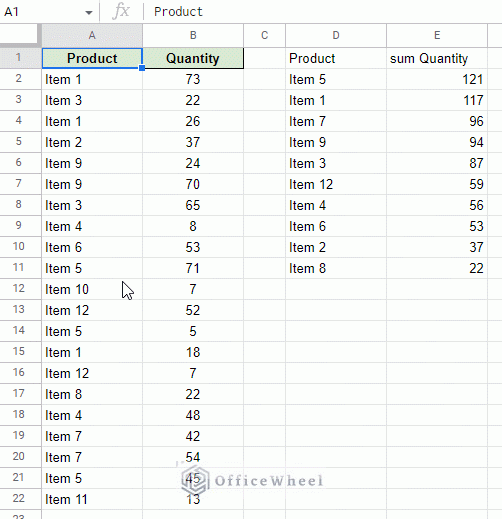Select summed value 94
The image size is (502, 519).
pos(437,142)
